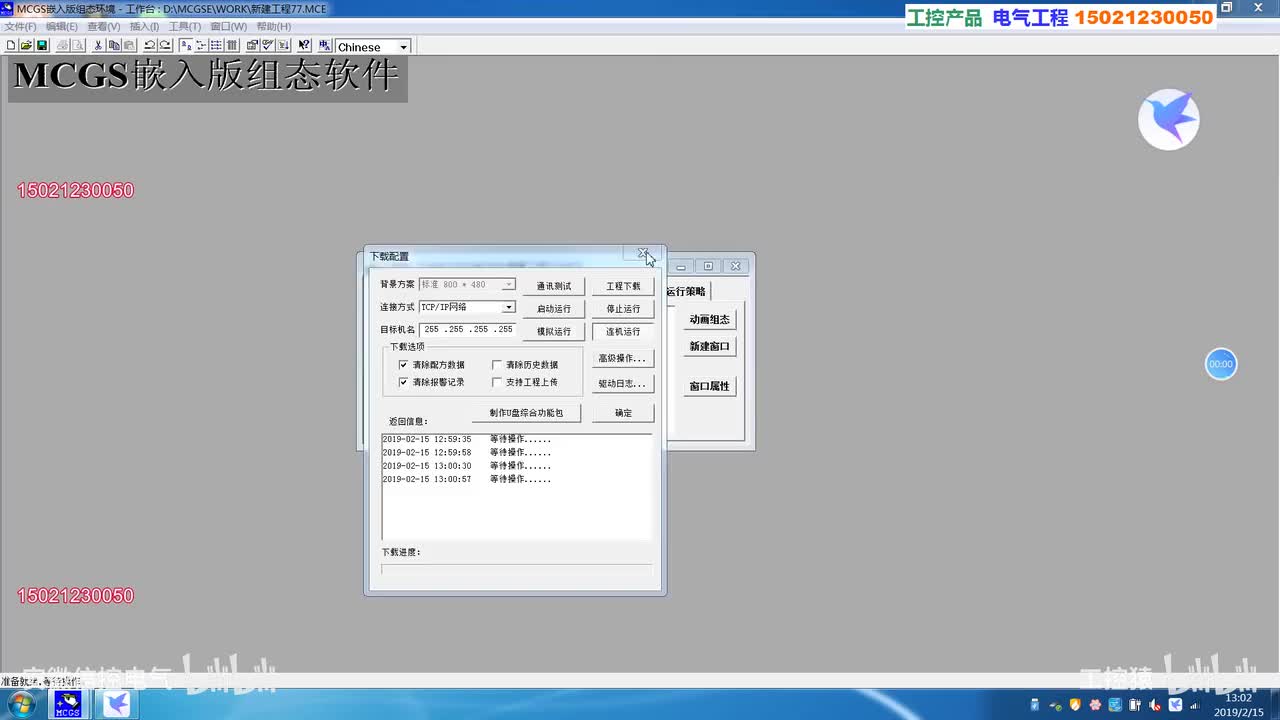Image resolution: width=1280 pixels, height=720 pixels.
Task: Select the large icons view toolbar button
Action: point(186,46)
